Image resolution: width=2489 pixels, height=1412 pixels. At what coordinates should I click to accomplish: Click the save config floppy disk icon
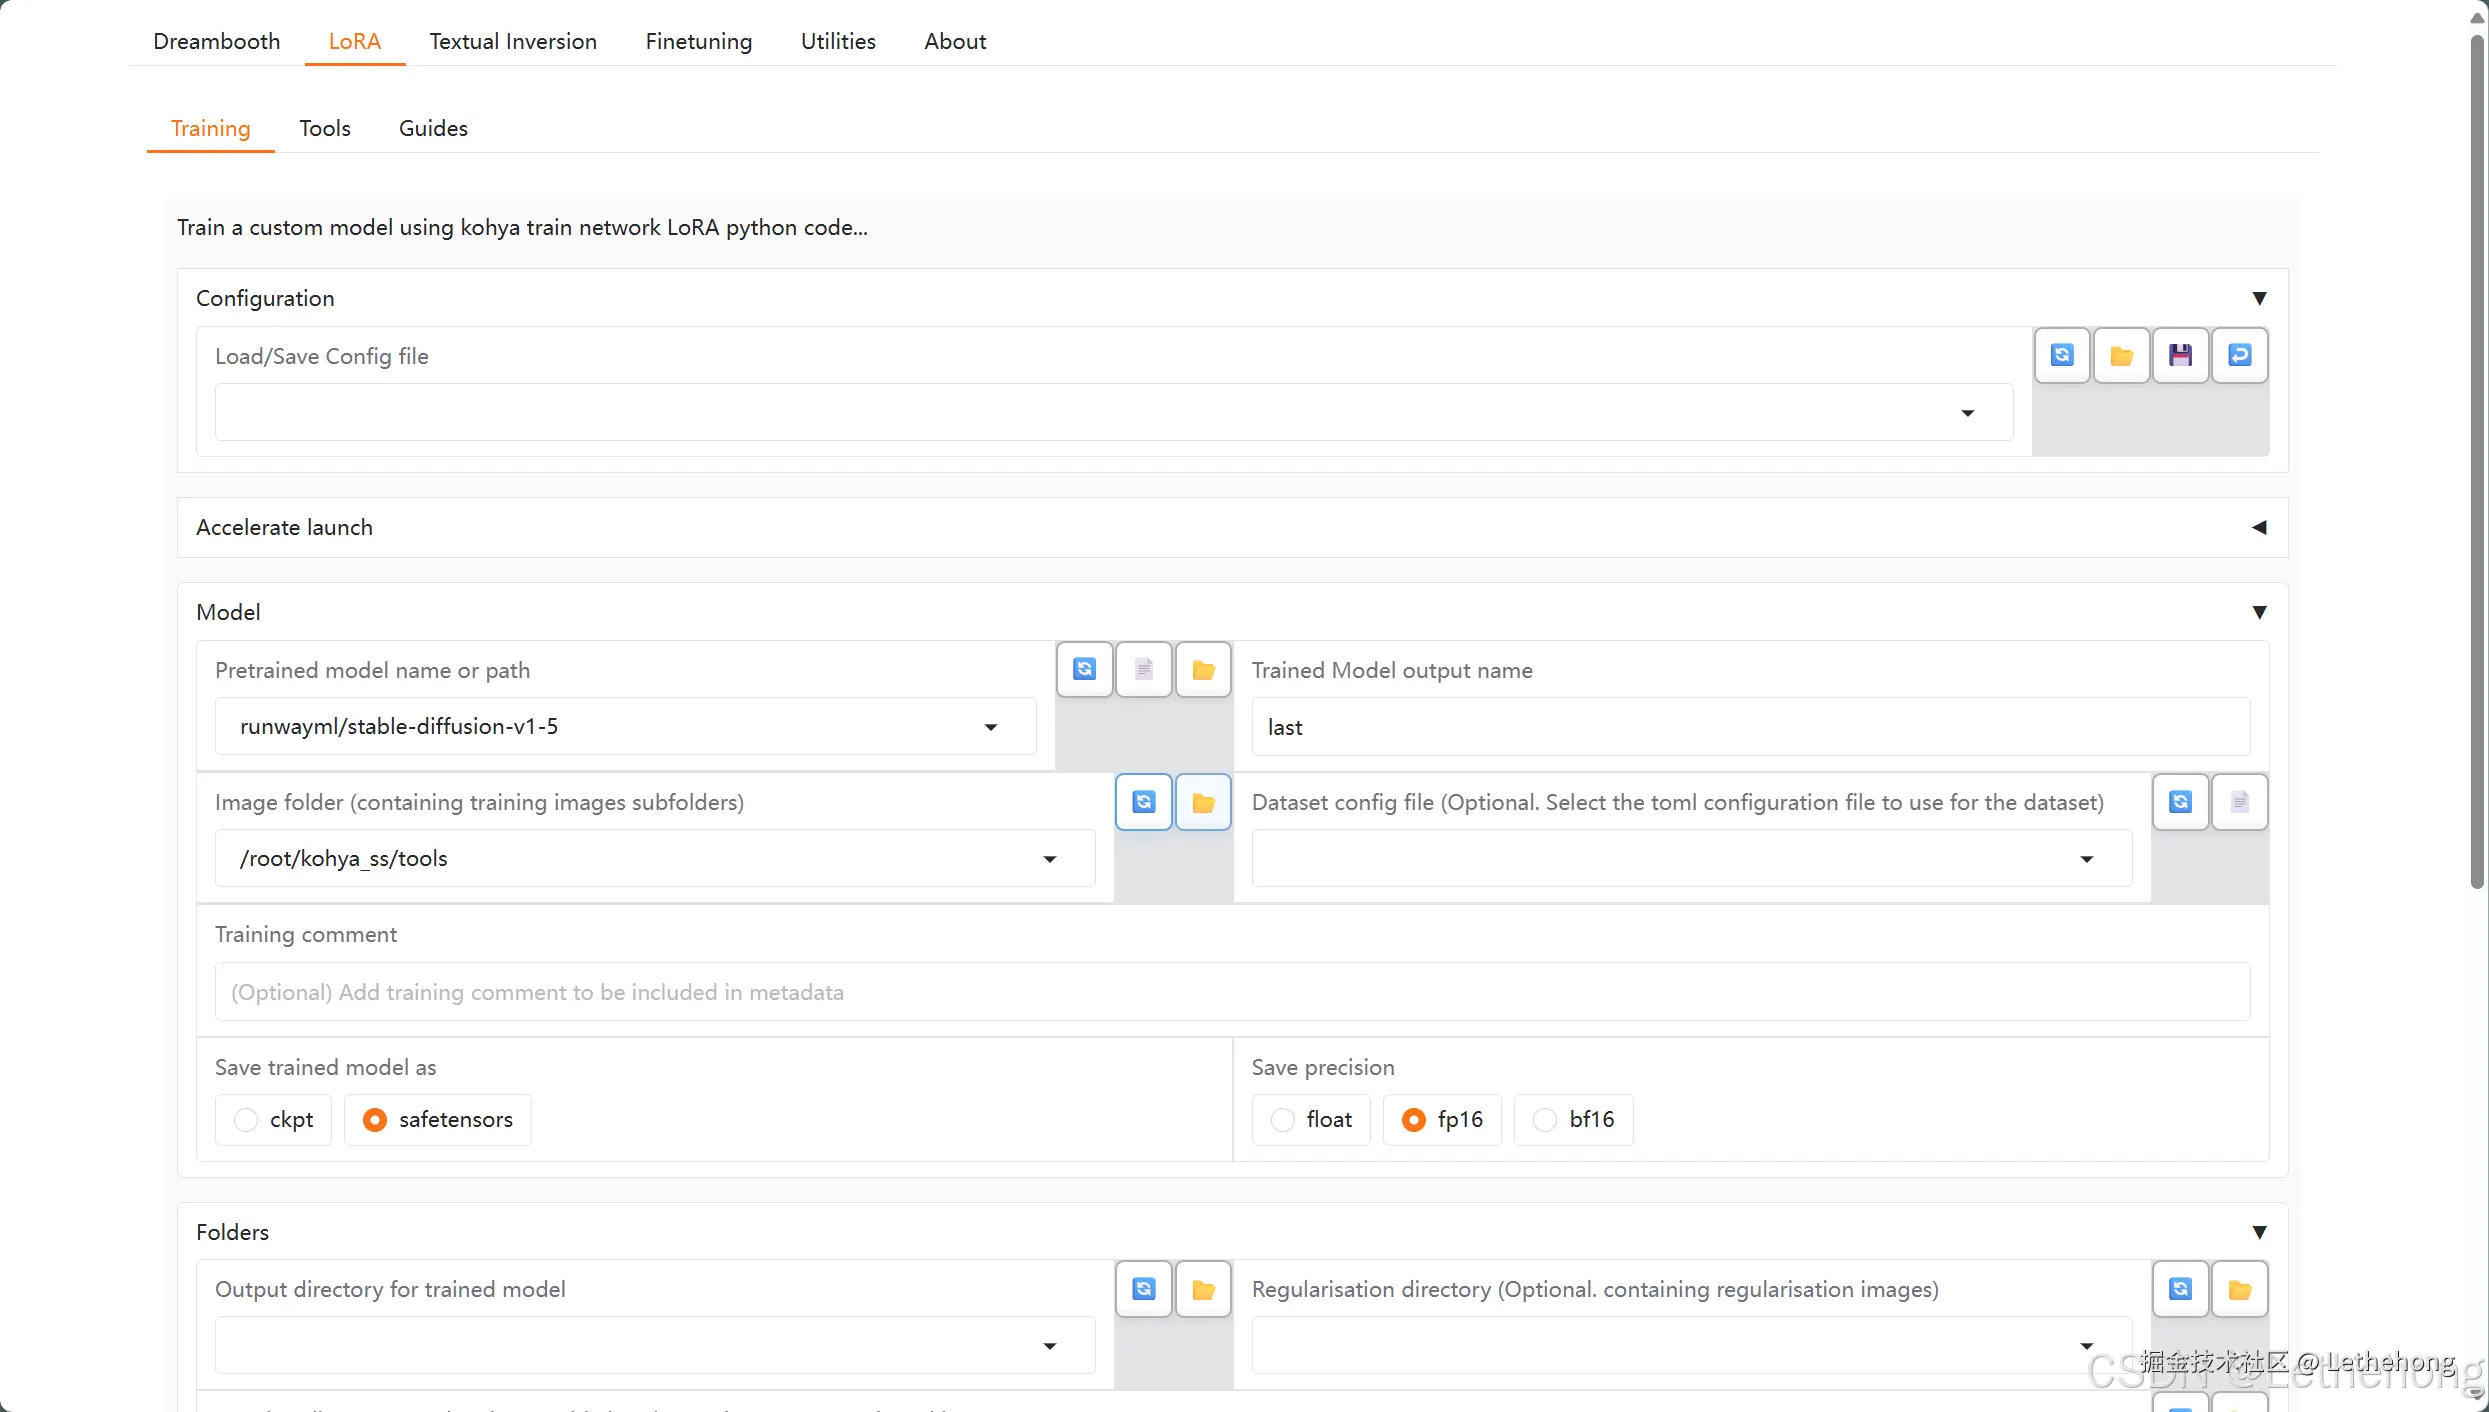2180,356
